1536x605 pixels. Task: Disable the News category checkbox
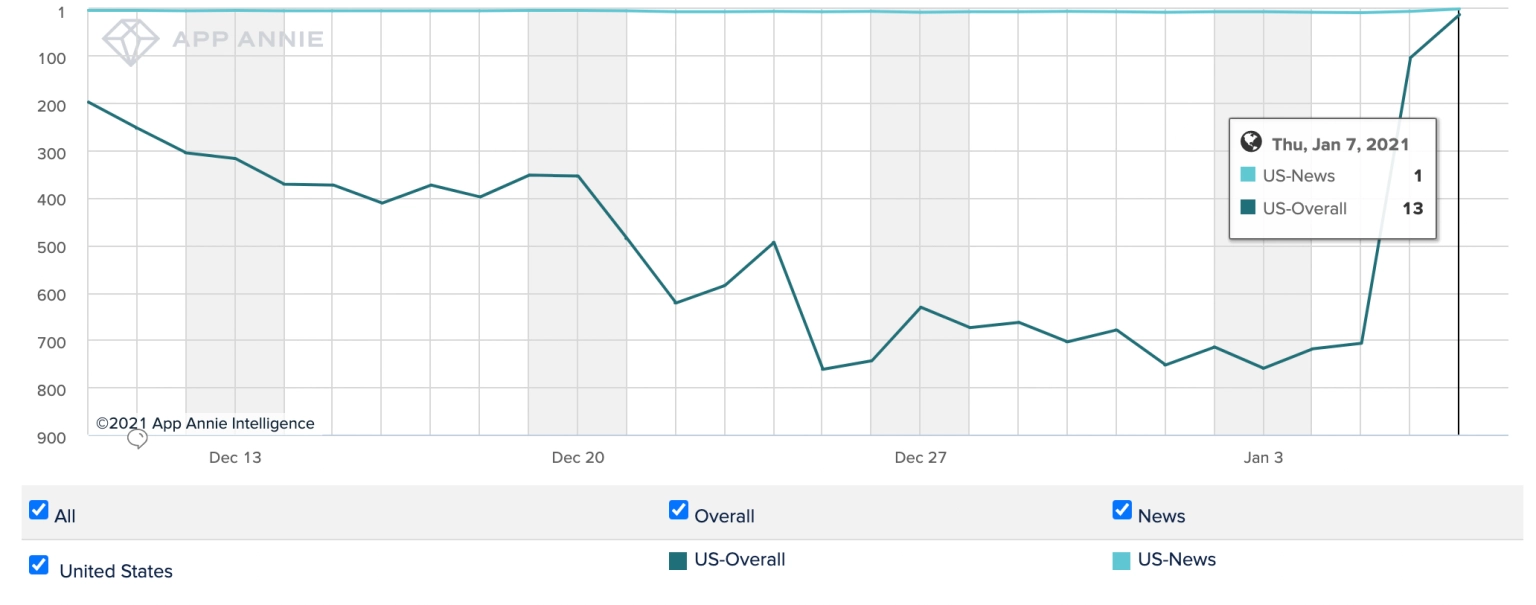(x=1122, y=510)
